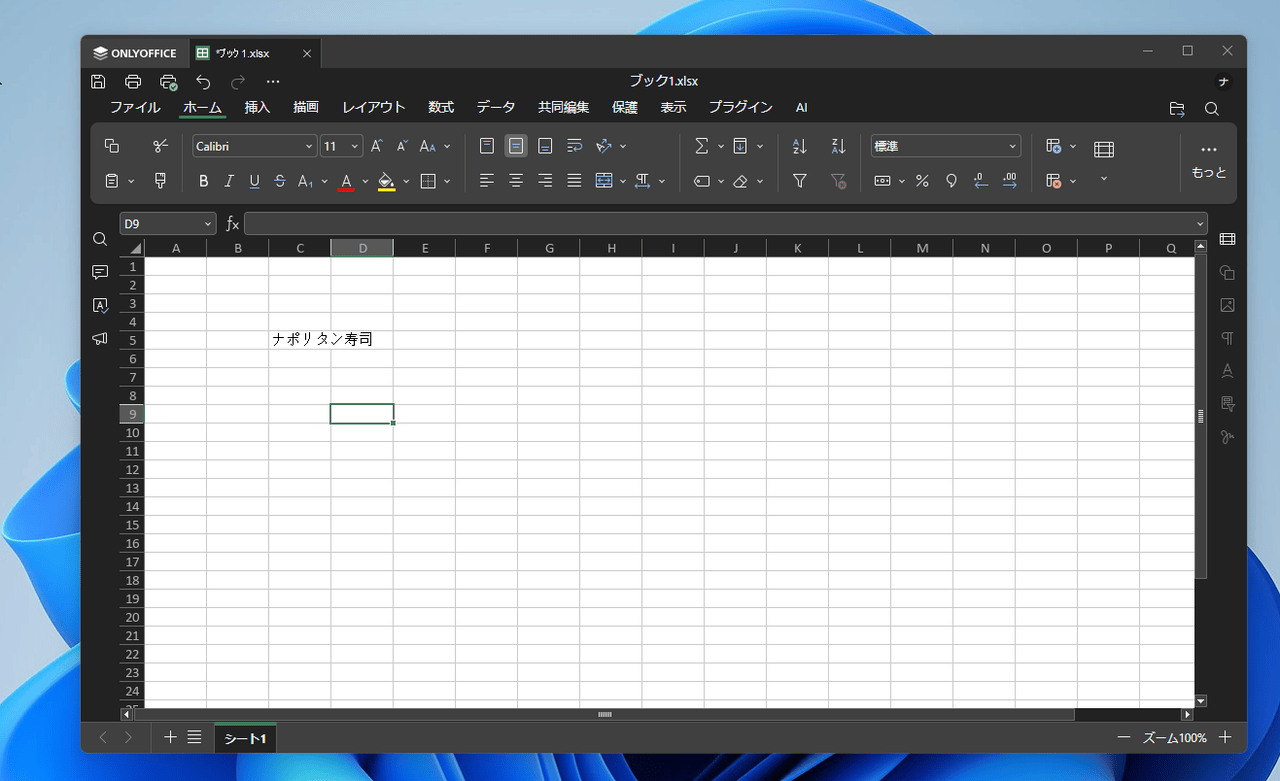Switch to the レイアウト tab
Screen dimensions: 1280x781
(374, 108)
